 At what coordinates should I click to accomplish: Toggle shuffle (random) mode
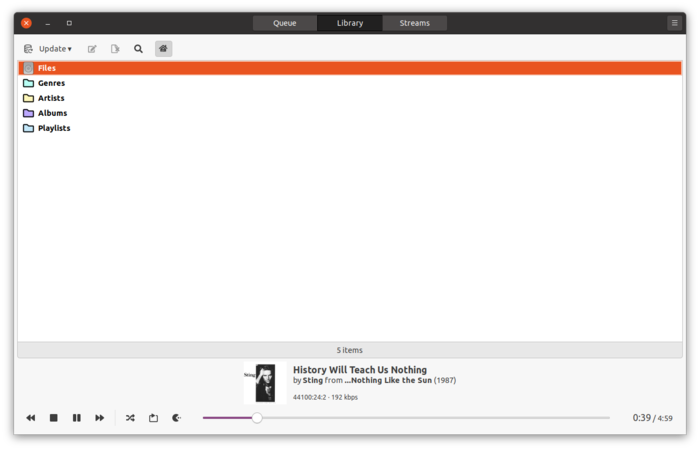tap(130, 418)
